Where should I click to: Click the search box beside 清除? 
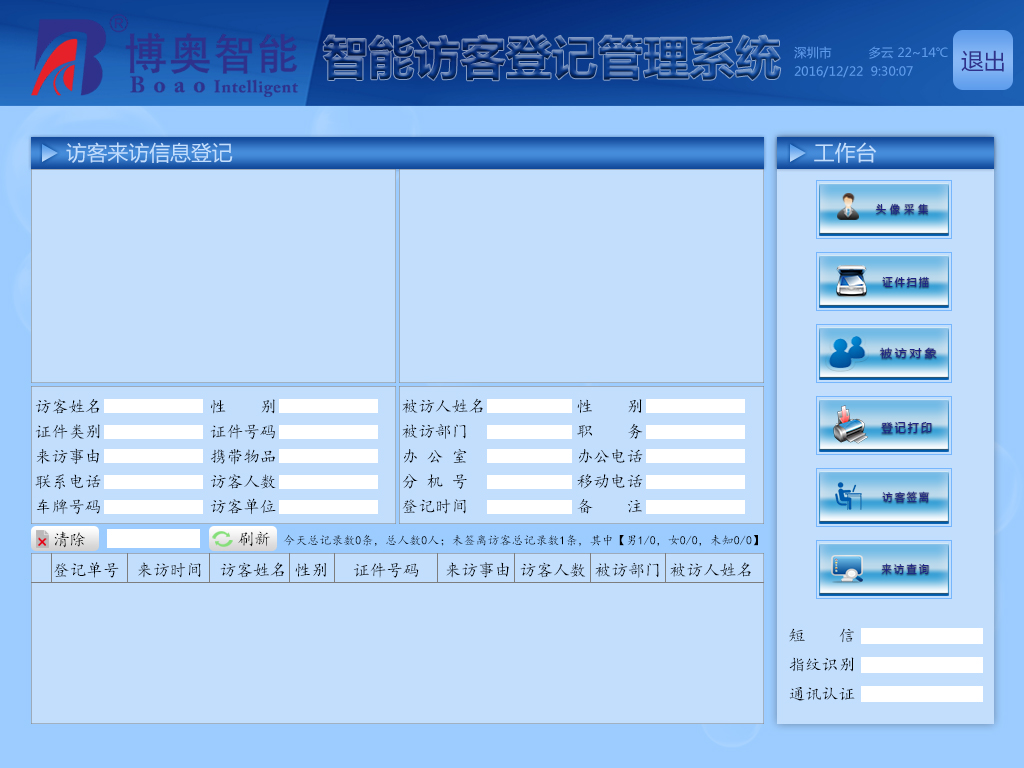tap(153, 539)
